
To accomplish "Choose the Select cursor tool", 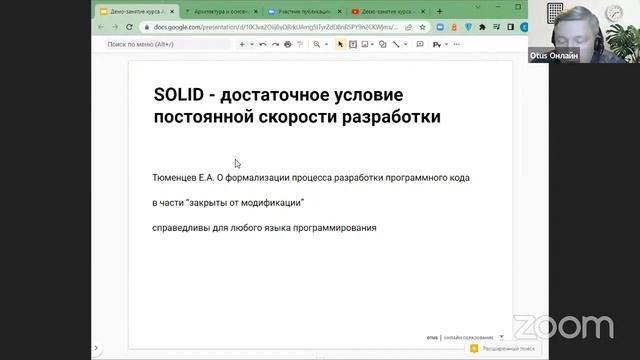I will coord(340,44).
